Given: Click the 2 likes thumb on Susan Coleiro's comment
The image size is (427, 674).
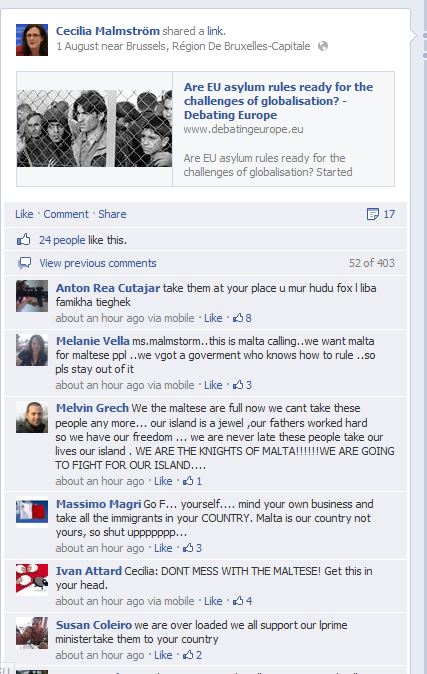Looking at the screenshot, I should [188, 655].
